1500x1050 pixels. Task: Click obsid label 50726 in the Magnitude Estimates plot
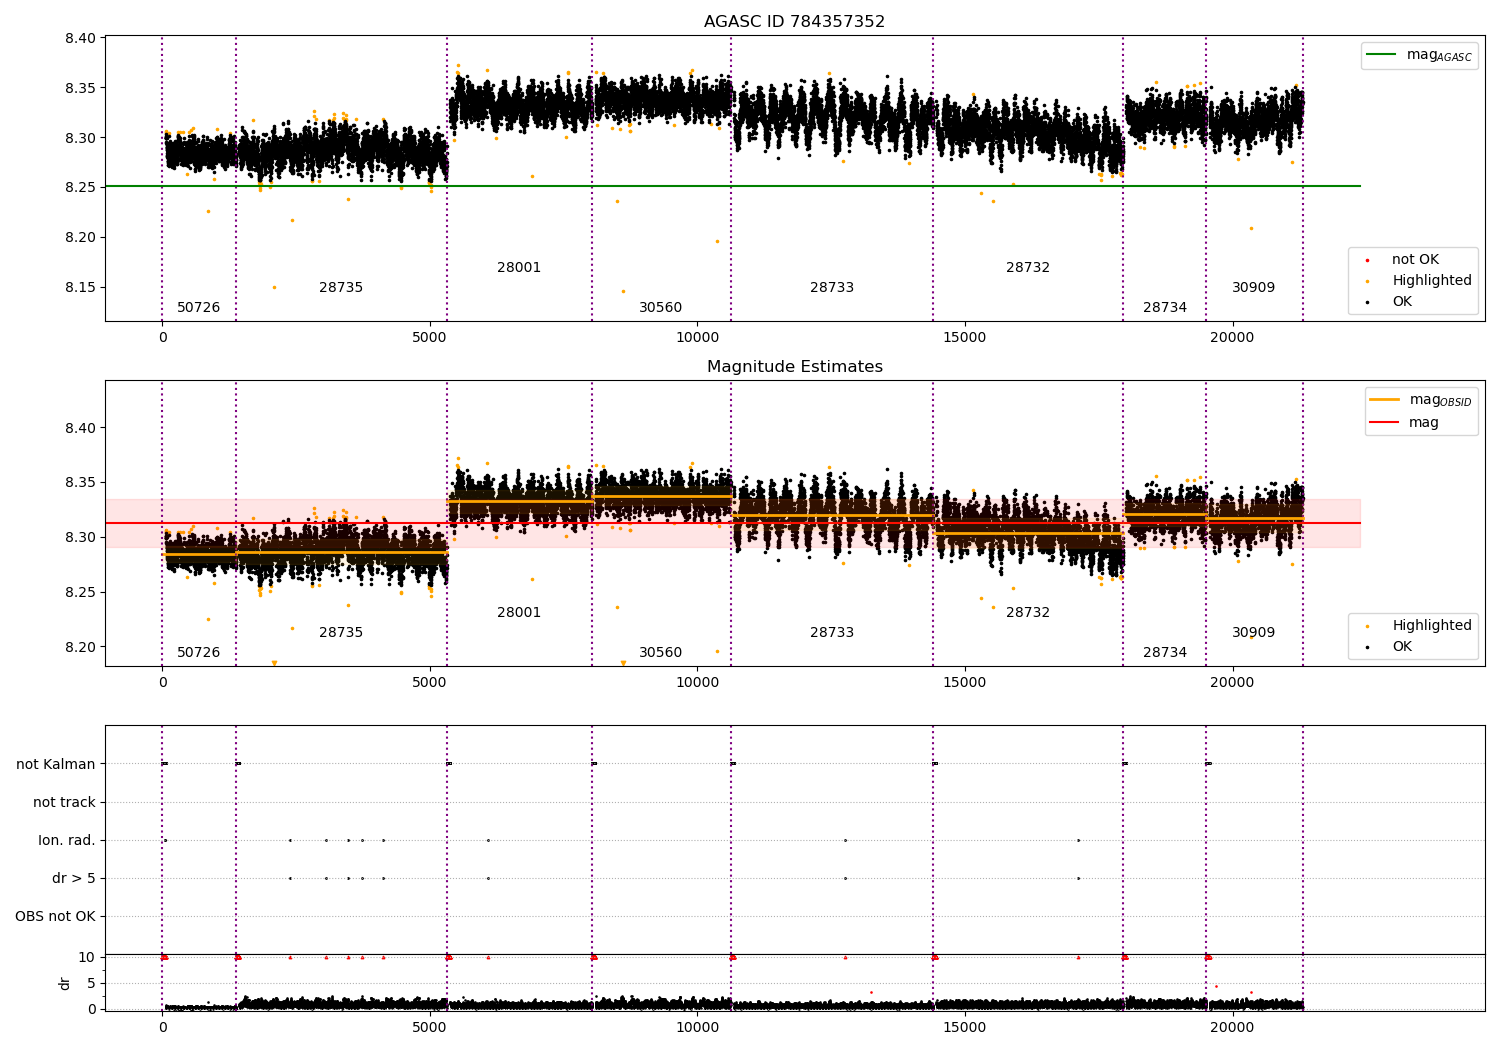pos(198,653)
